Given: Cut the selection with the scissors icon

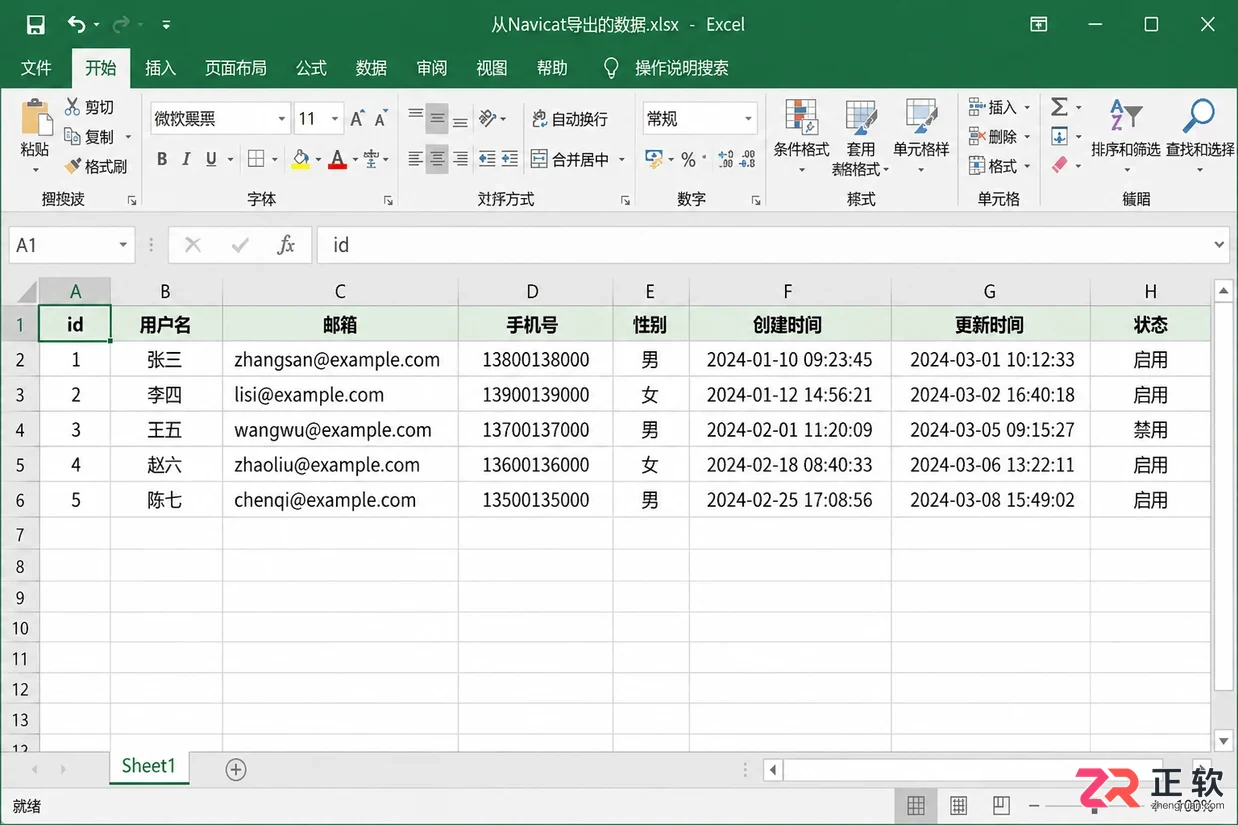Looking at the screenshot, I should (x=73, y=107).
